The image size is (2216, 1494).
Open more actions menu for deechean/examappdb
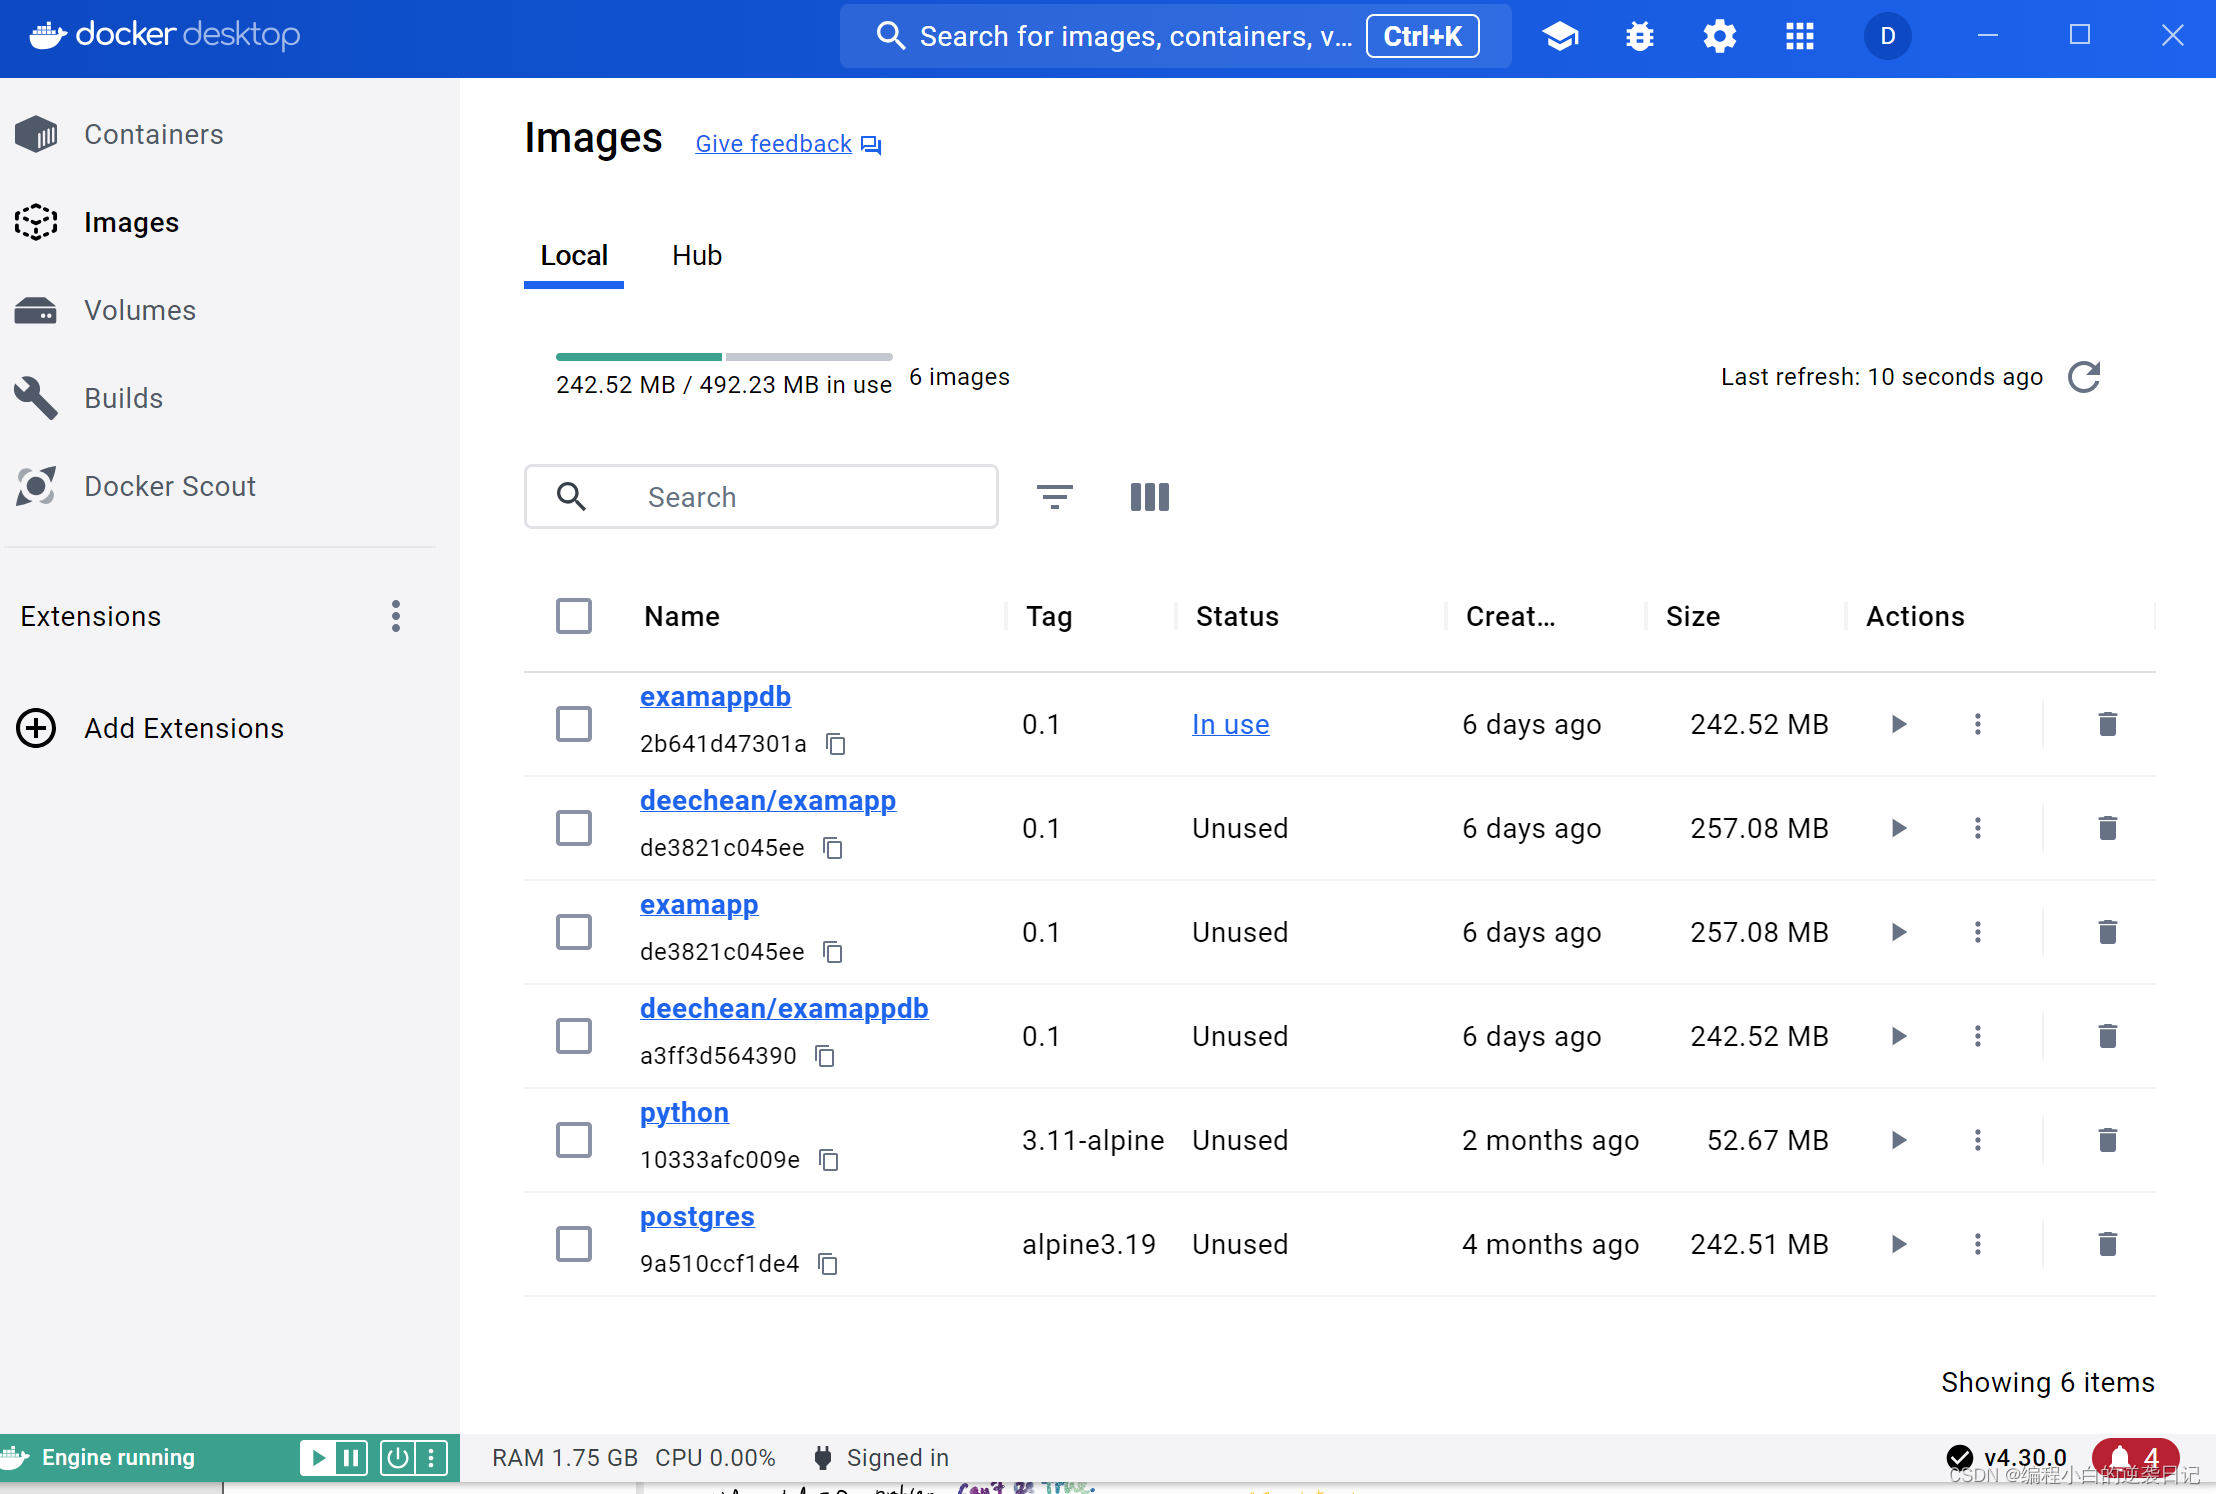(1978, 1036)
